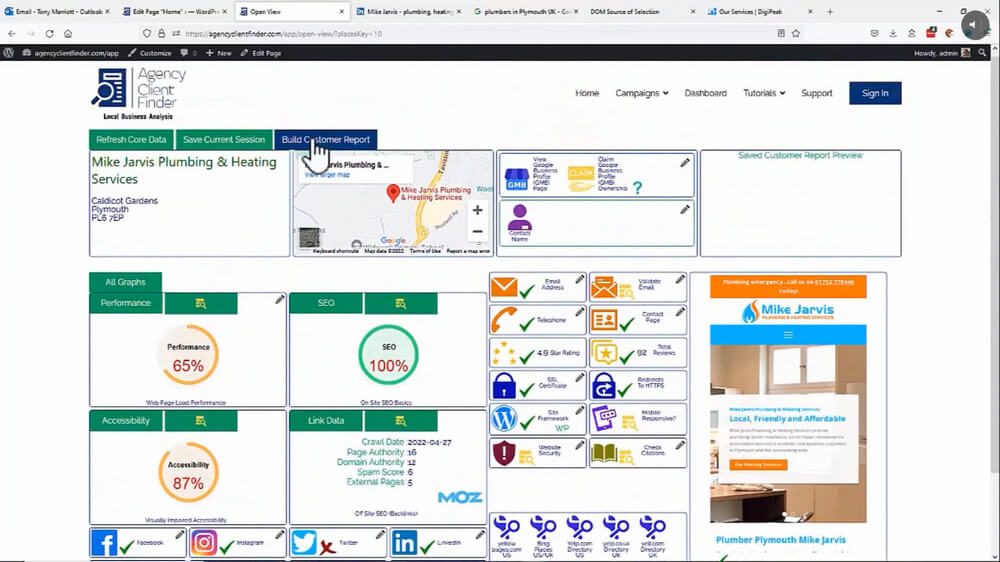Click the WordPress Site Framework icon
This screenshot has width=1000, height=562.
click(504, 418)
